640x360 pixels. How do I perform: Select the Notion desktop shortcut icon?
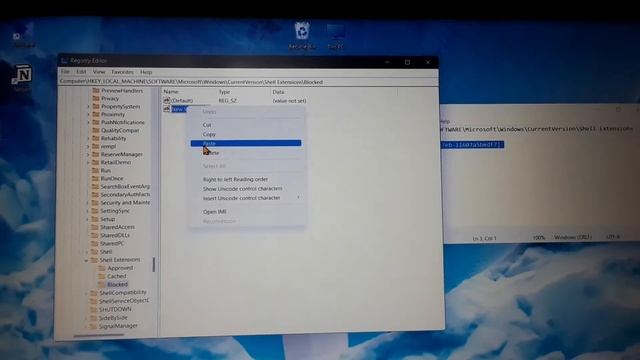[x=23, y=75]
